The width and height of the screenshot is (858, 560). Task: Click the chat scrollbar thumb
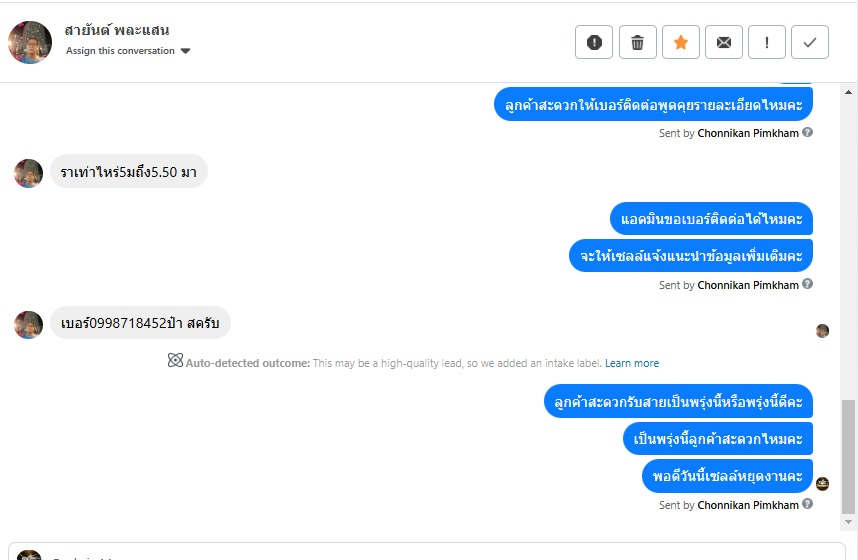(x=848, y=457)
